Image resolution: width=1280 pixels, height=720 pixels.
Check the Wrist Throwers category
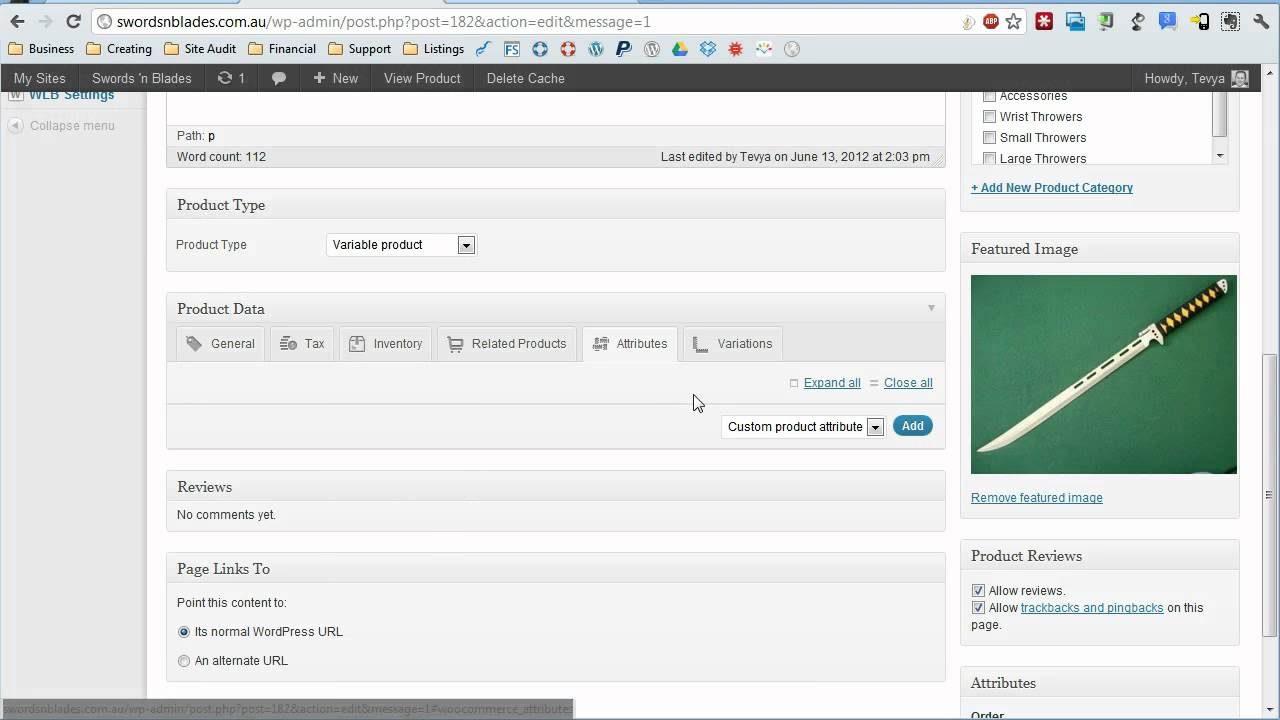[x=989, y=117]
